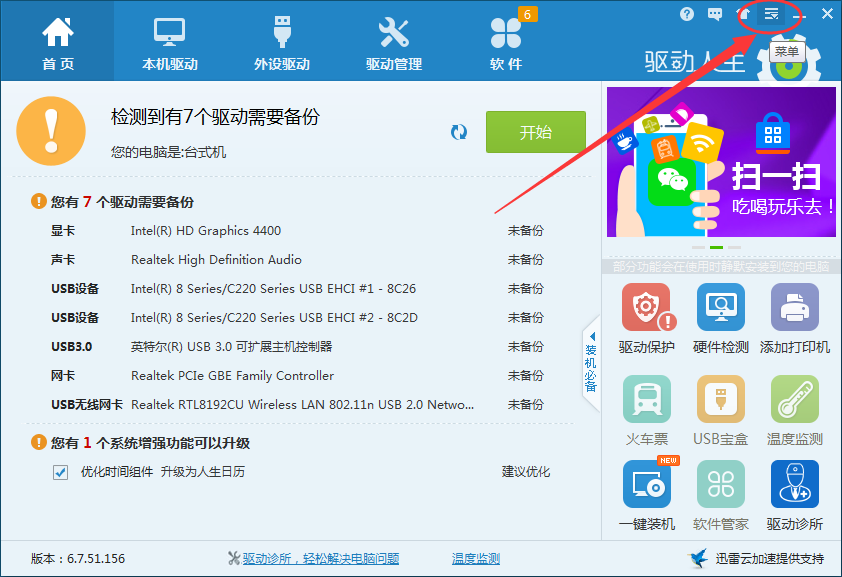The image size is (842, 577).
Task: Click the orange 6 software badge
Action: point(527,14)
